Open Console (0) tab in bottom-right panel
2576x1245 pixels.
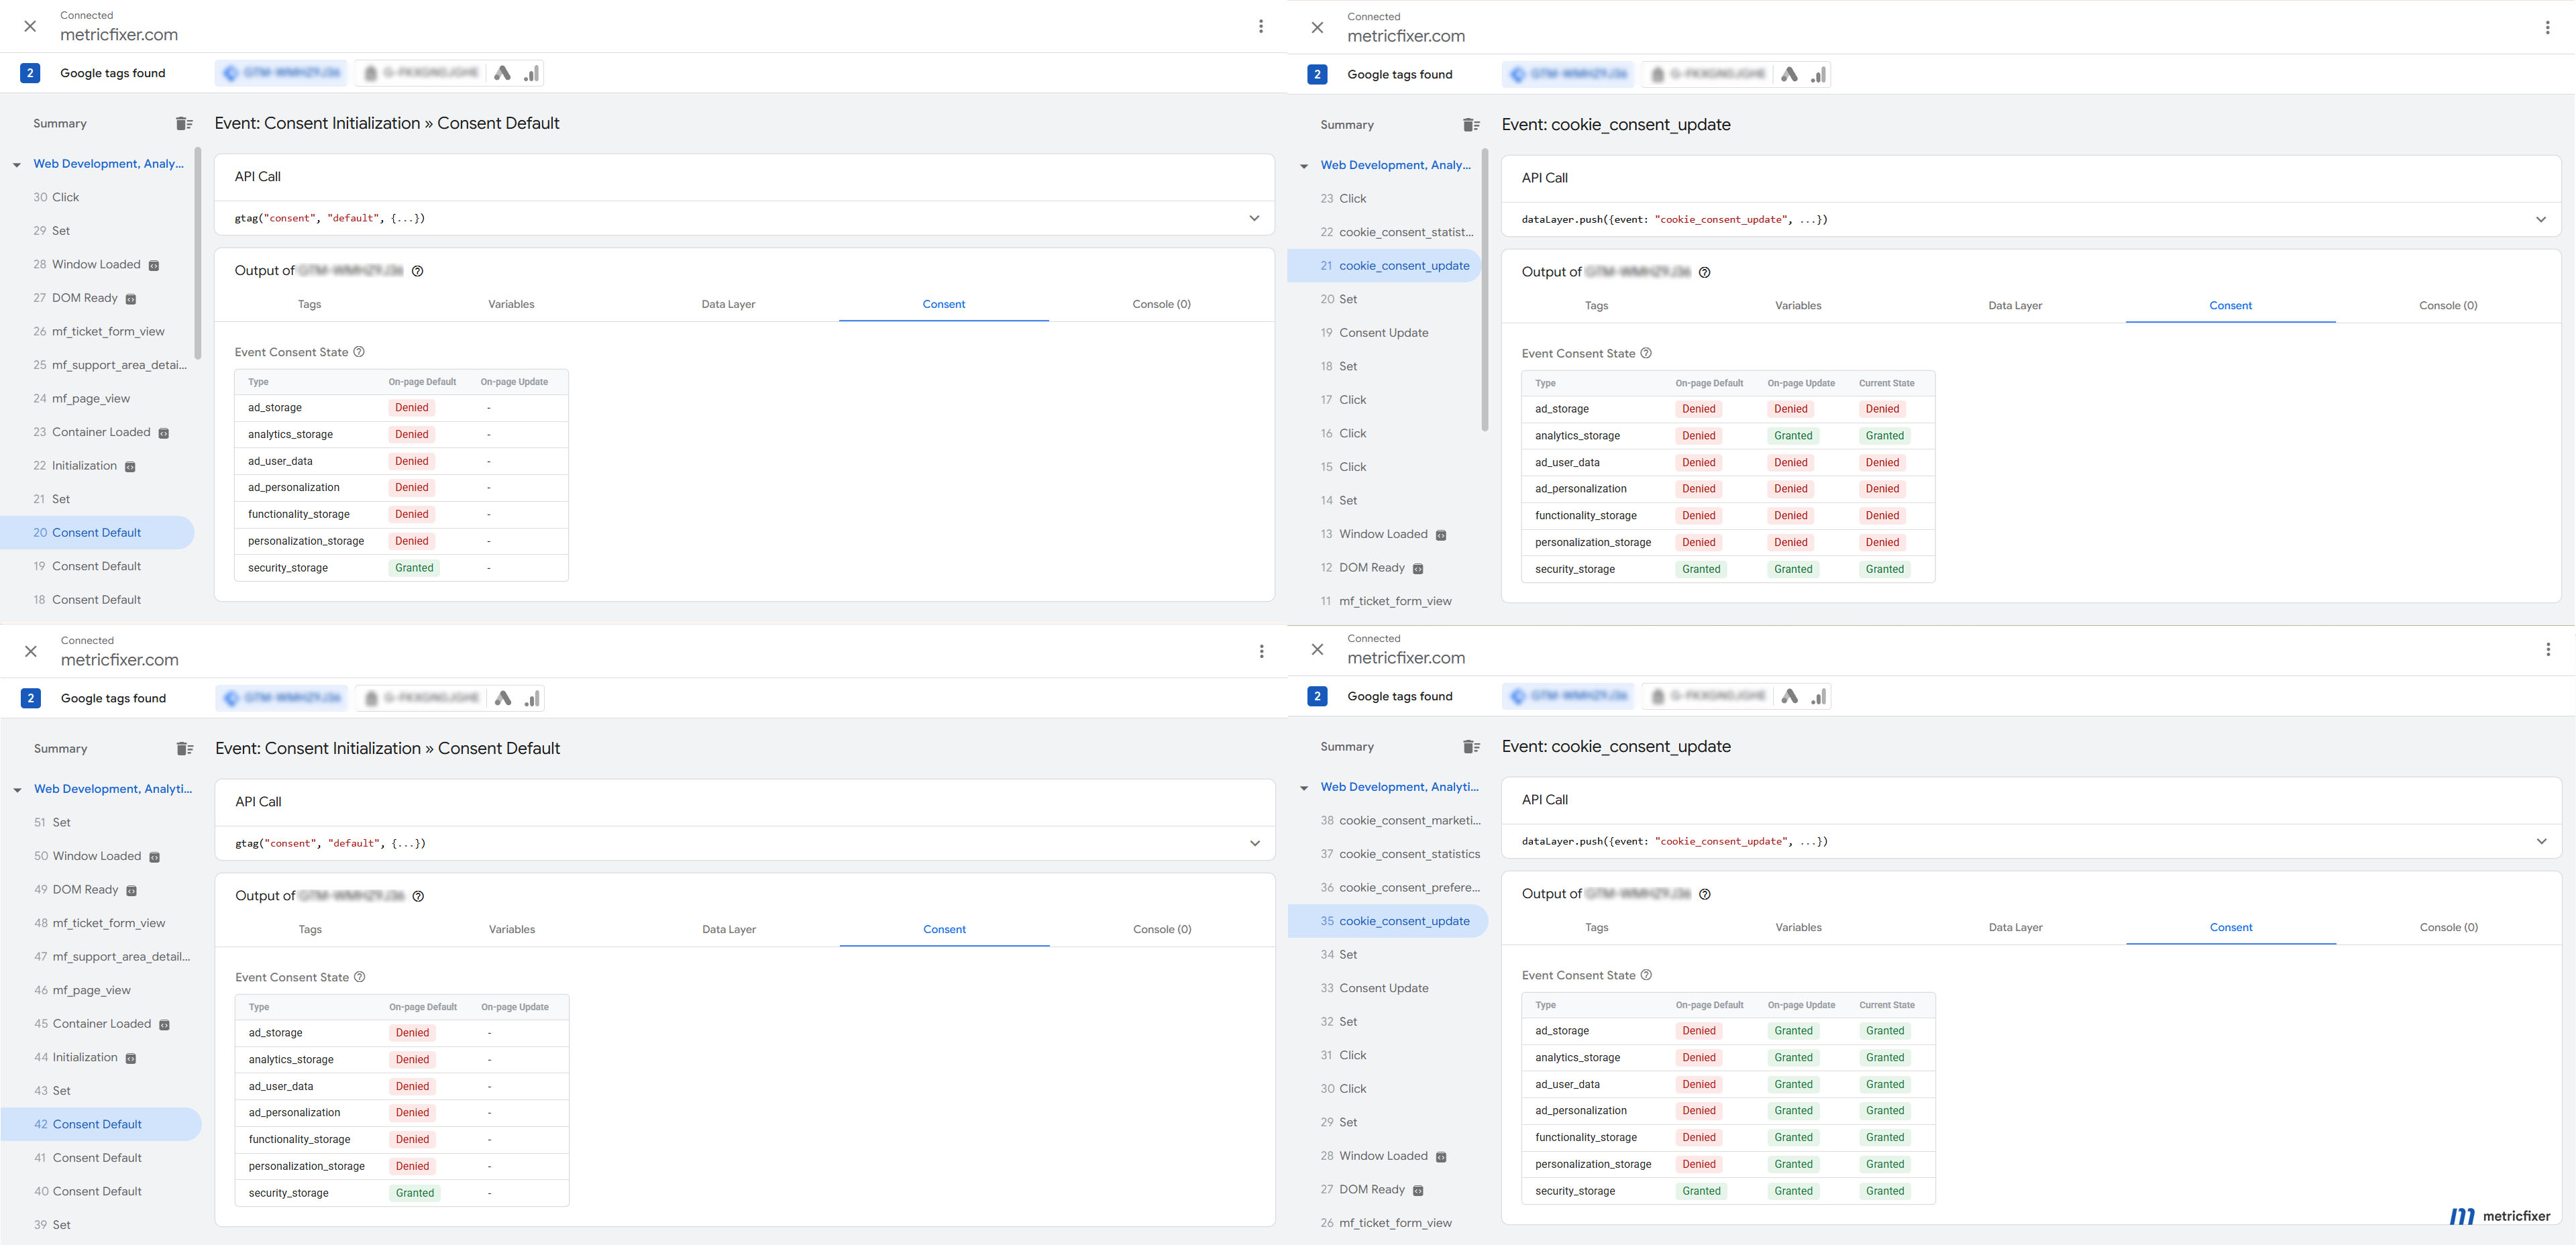coord(2449,927)
